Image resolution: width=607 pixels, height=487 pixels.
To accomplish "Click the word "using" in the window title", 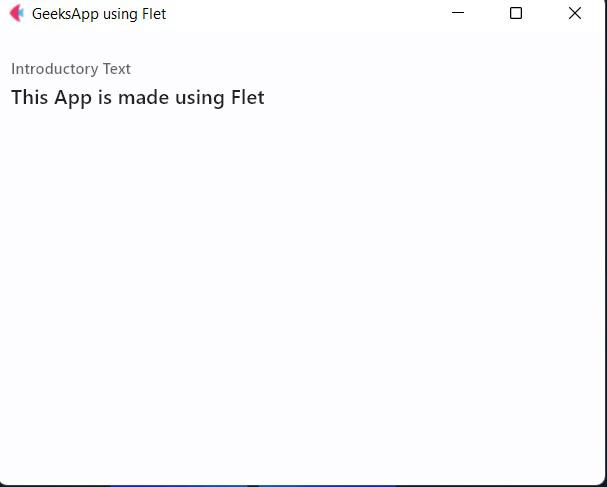I will coord(120,15).
